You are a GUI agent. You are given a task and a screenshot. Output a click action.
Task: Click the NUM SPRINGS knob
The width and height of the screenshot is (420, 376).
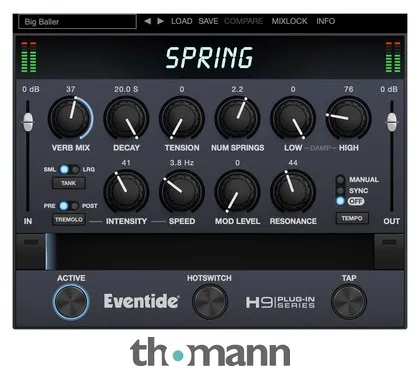(x=238, y=118)
